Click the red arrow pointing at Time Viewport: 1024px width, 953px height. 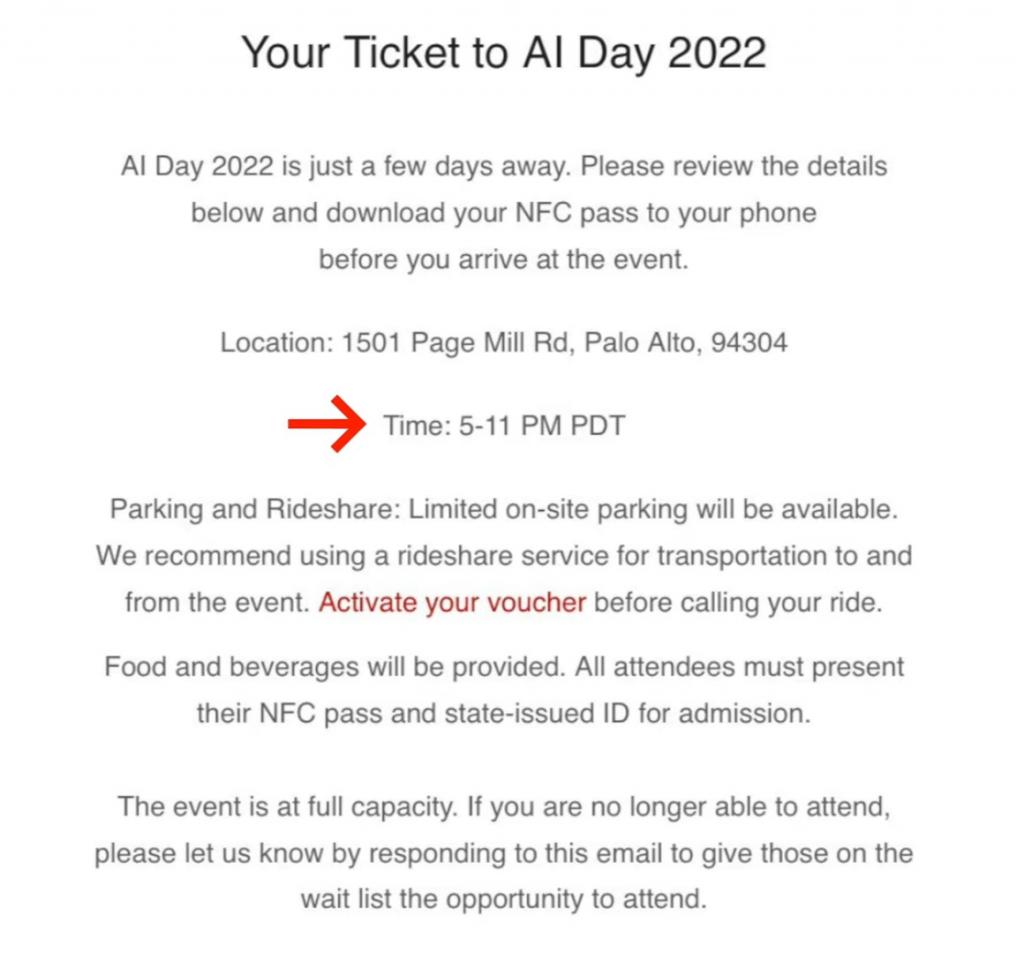pyautogui.click(x=327, y=424)
